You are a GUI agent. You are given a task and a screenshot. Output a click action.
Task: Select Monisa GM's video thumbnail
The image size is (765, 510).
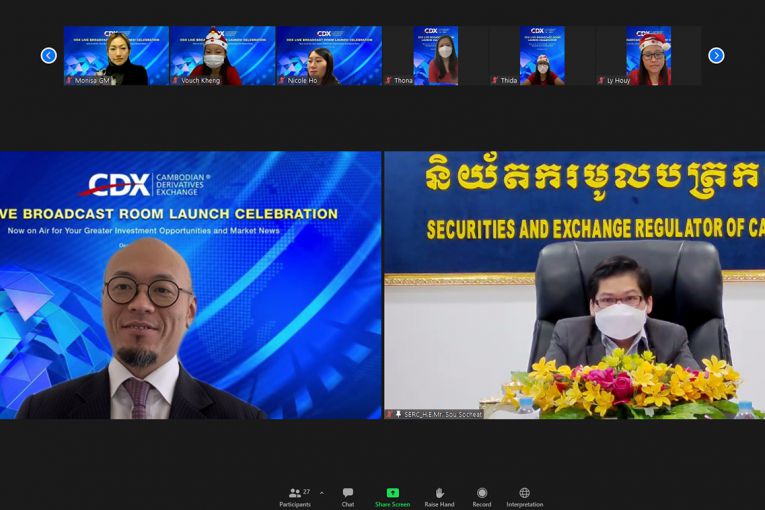(116, 56)
